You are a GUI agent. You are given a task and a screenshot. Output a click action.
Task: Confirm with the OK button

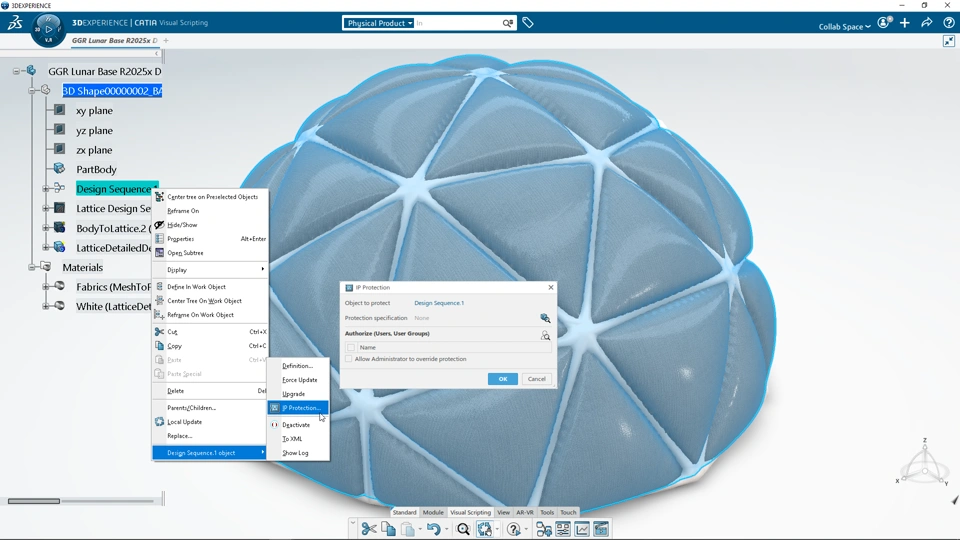[x=503, y=379]
